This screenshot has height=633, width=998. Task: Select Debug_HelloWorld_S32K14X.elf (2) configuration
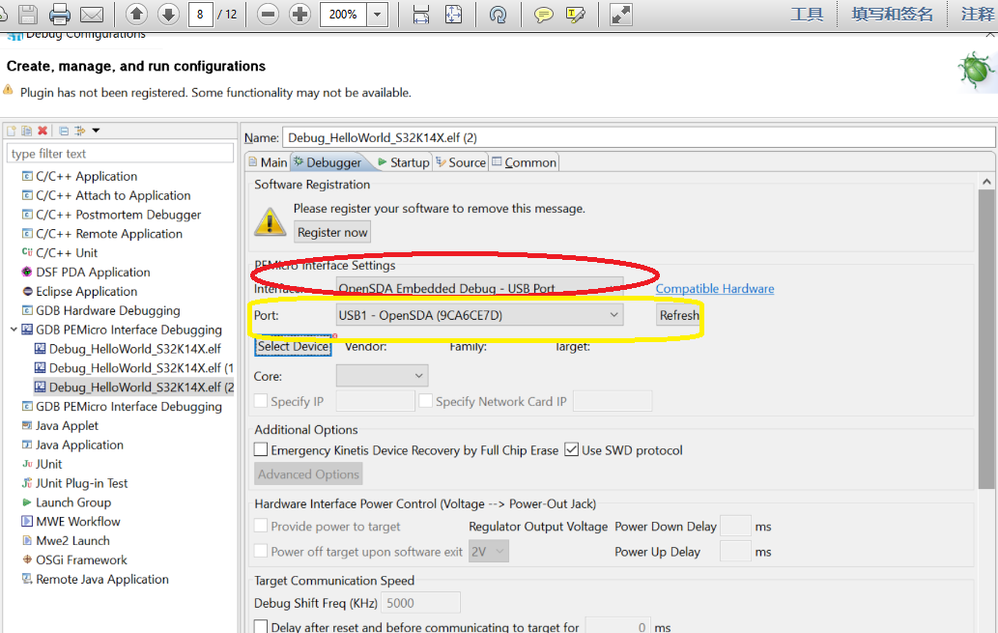134,387
